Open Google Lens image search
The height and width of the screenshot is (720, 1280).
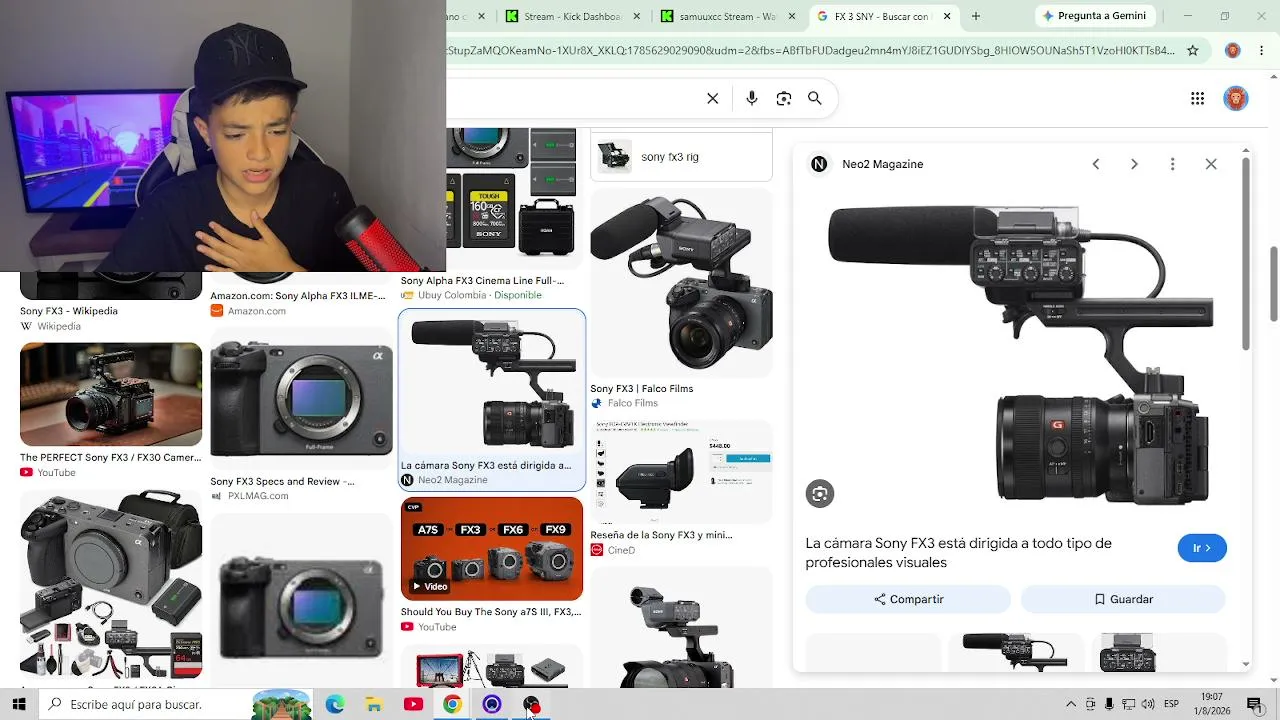[x=784, y=98]
